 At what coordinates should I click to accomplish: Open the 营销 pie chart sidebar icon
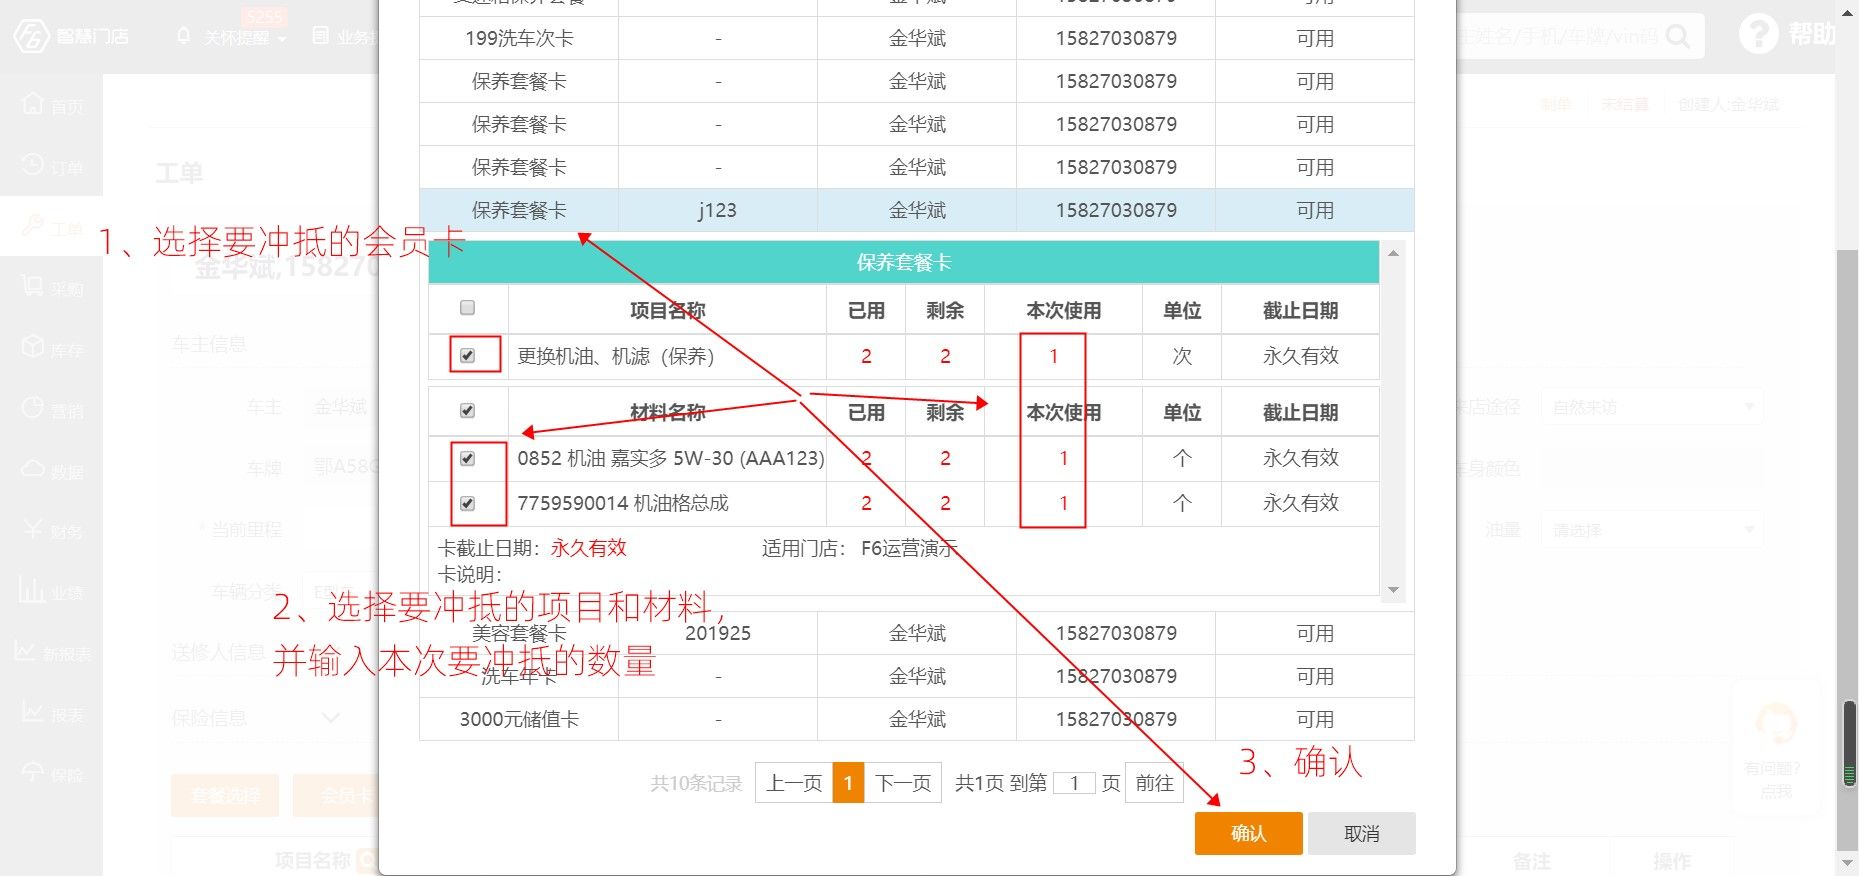click(33, 409)
